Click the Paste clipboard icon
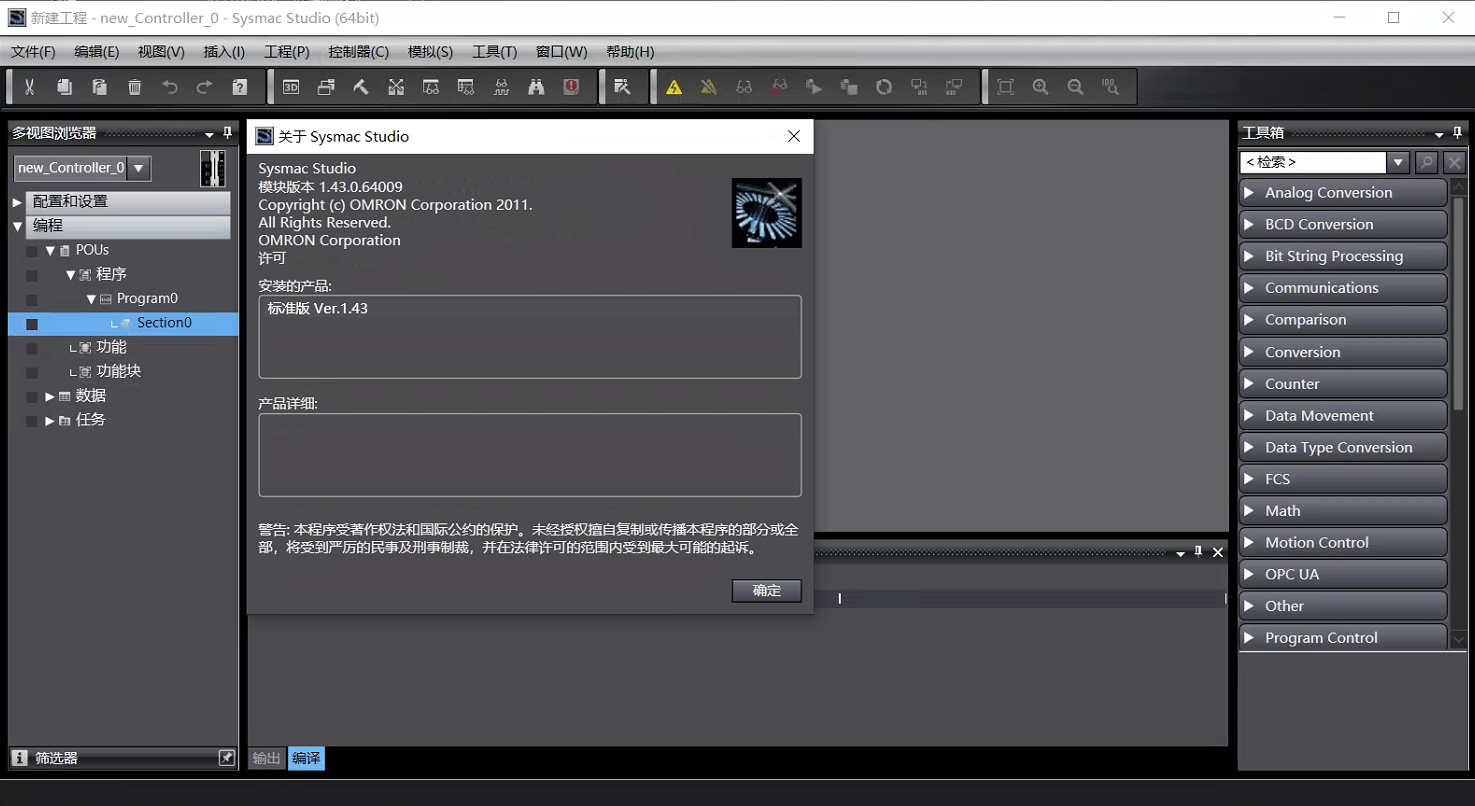Screen dimensions: 1475x806 pyautogui.click(x=99, y=87)
